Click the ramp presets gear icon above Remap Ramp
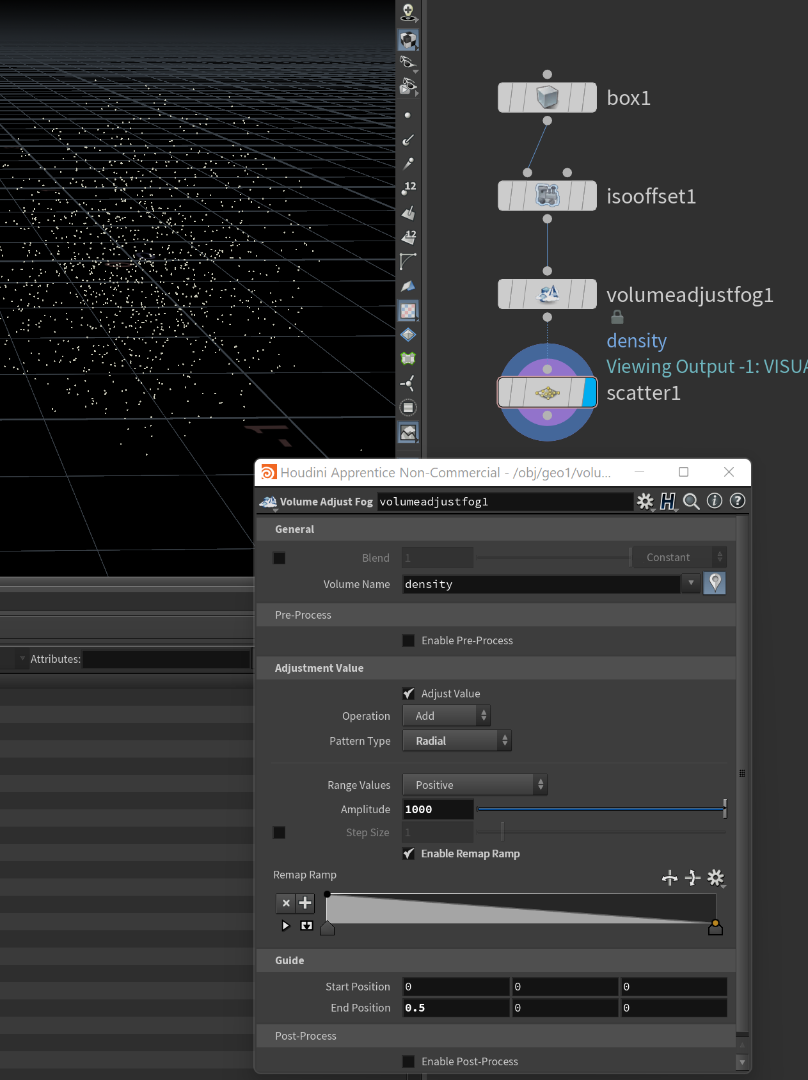The image size is (808, 1080). point(716,877)
